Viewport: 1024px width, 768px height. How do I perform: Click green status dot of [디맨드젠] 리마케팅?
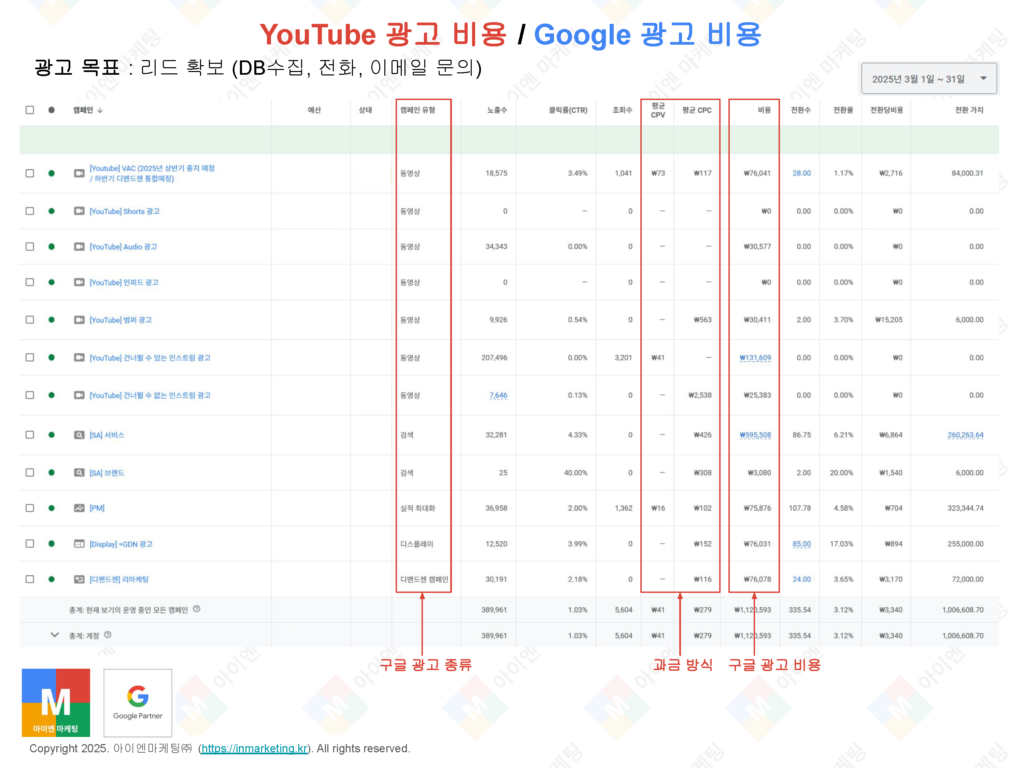tap(52, 579)
